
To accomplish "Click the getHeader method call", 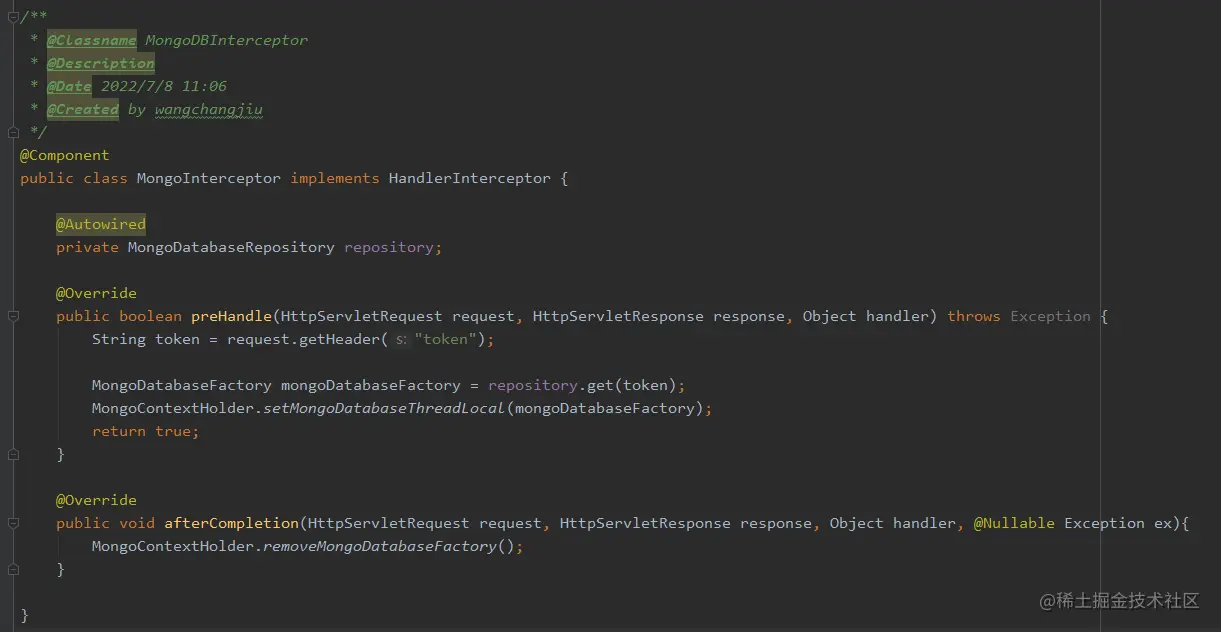I will click(340, 339).
